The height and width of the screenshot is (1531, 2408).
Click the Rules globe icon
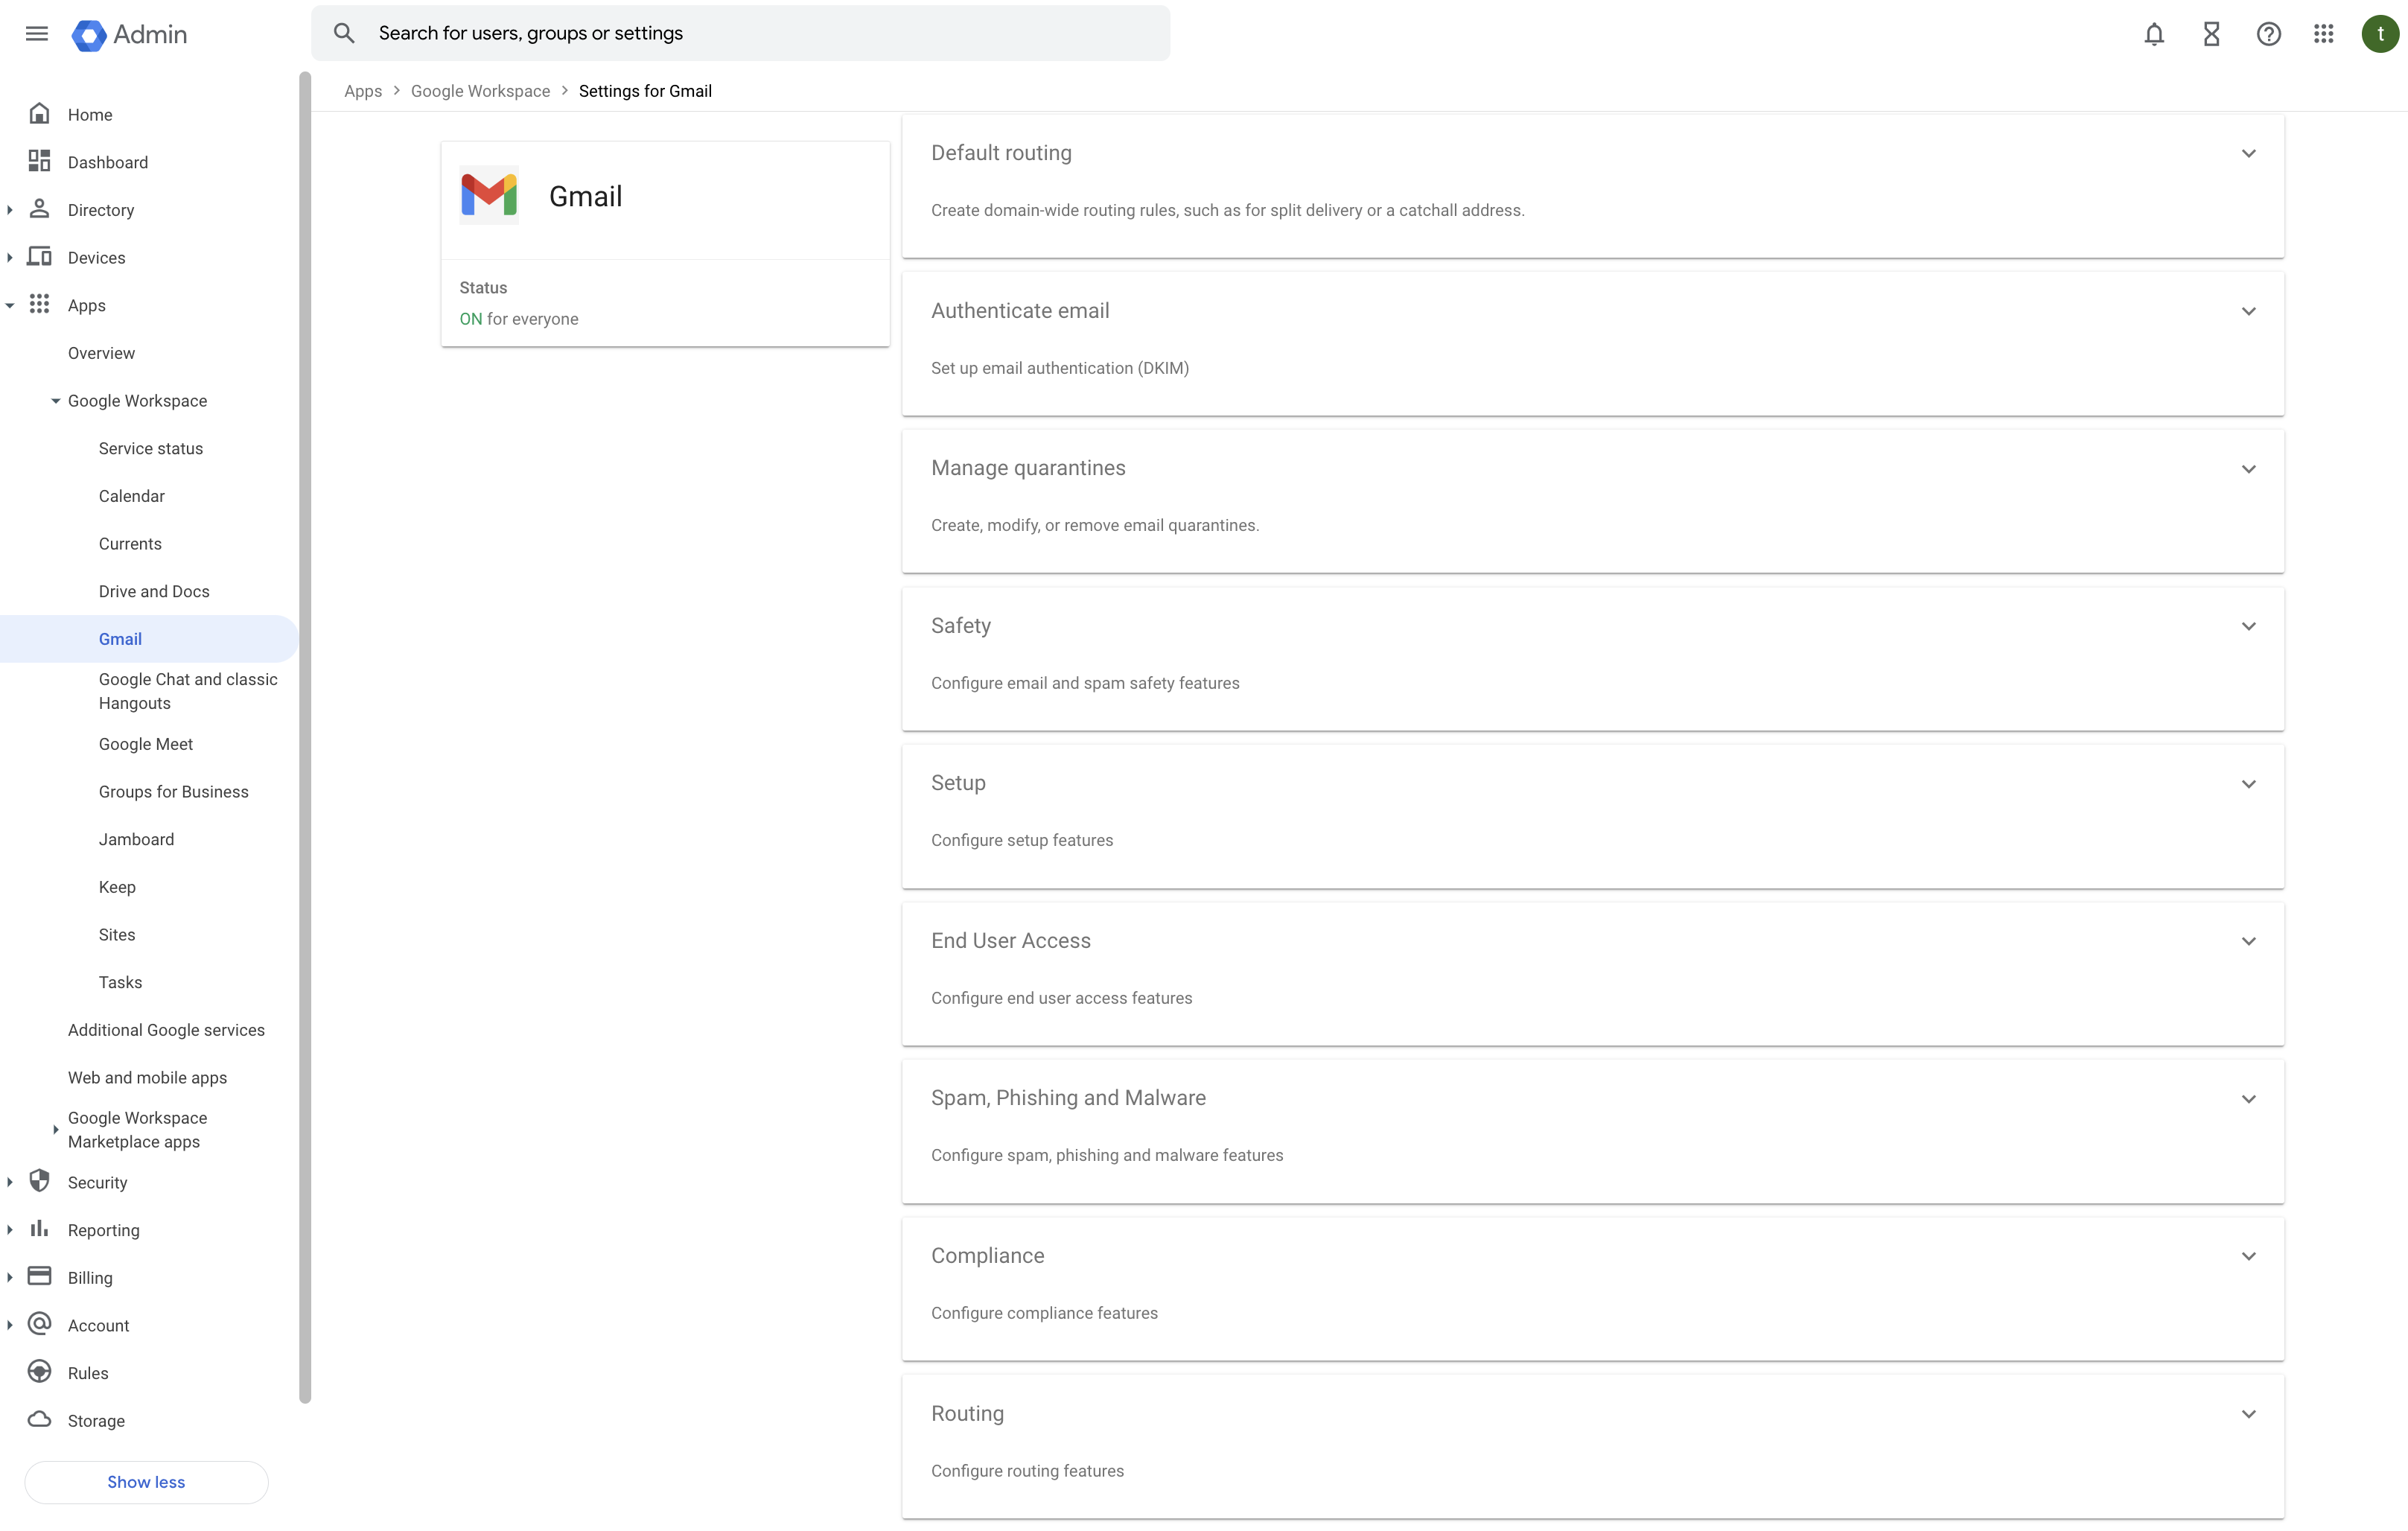[x=40, y=1372]
